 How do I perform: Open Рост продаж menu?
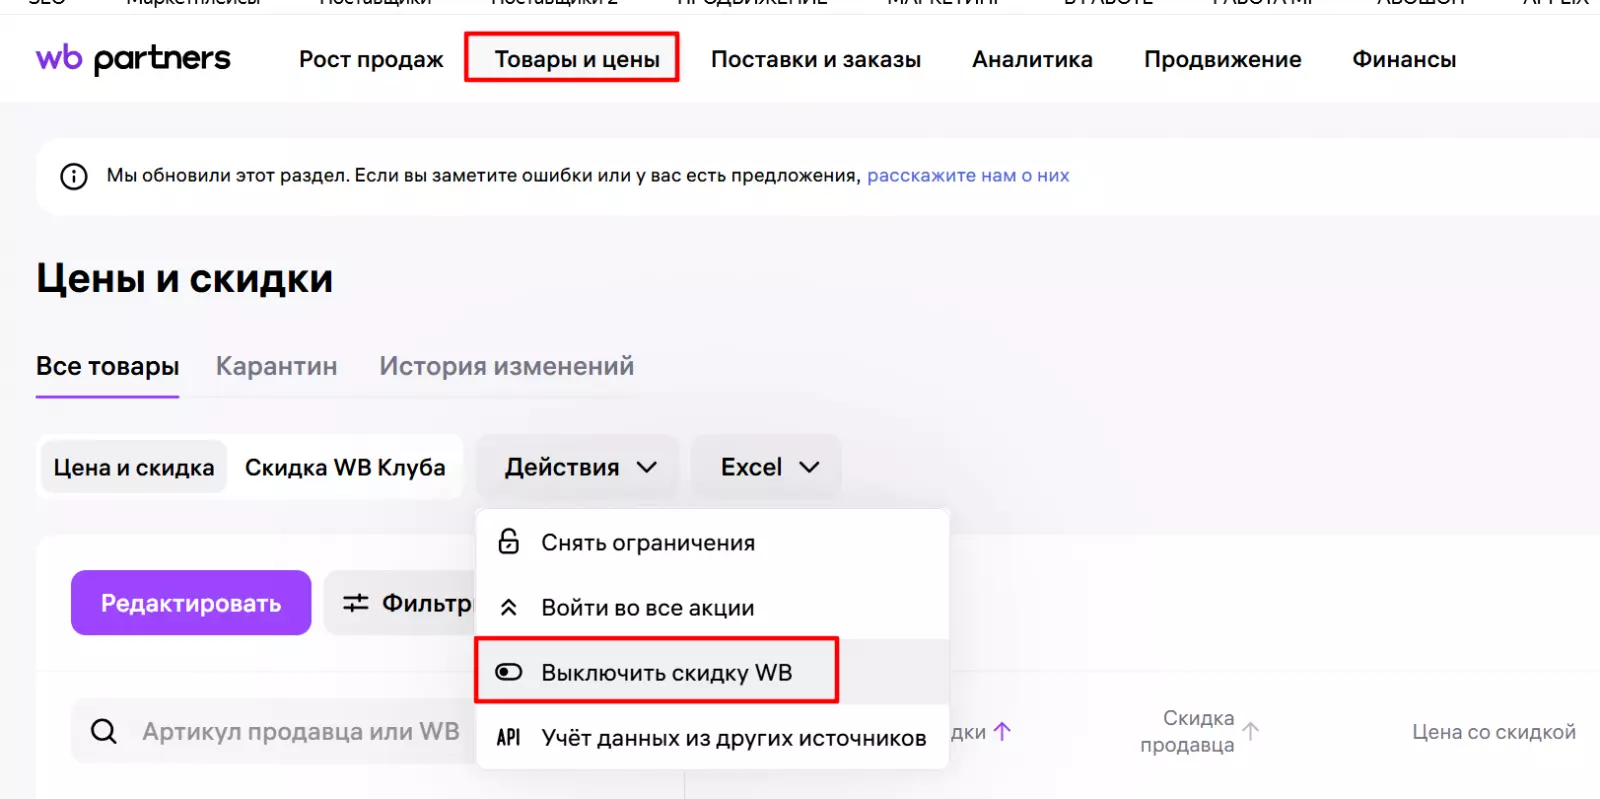371,59
